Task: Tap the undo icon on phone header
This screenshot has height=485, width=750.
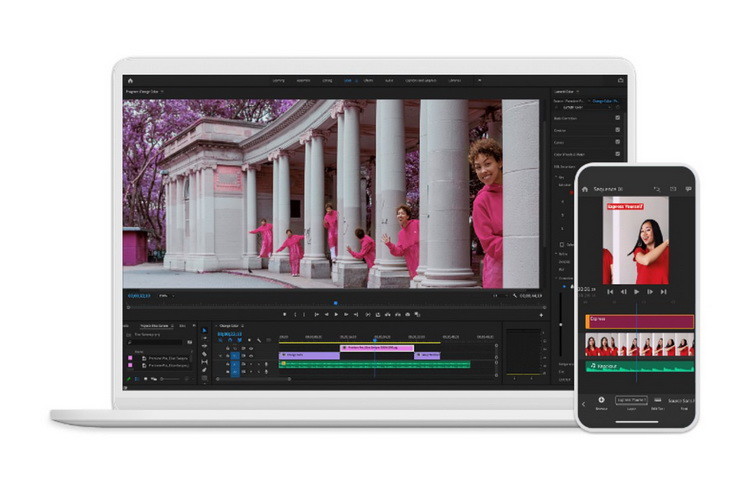Action: (657, 189)
